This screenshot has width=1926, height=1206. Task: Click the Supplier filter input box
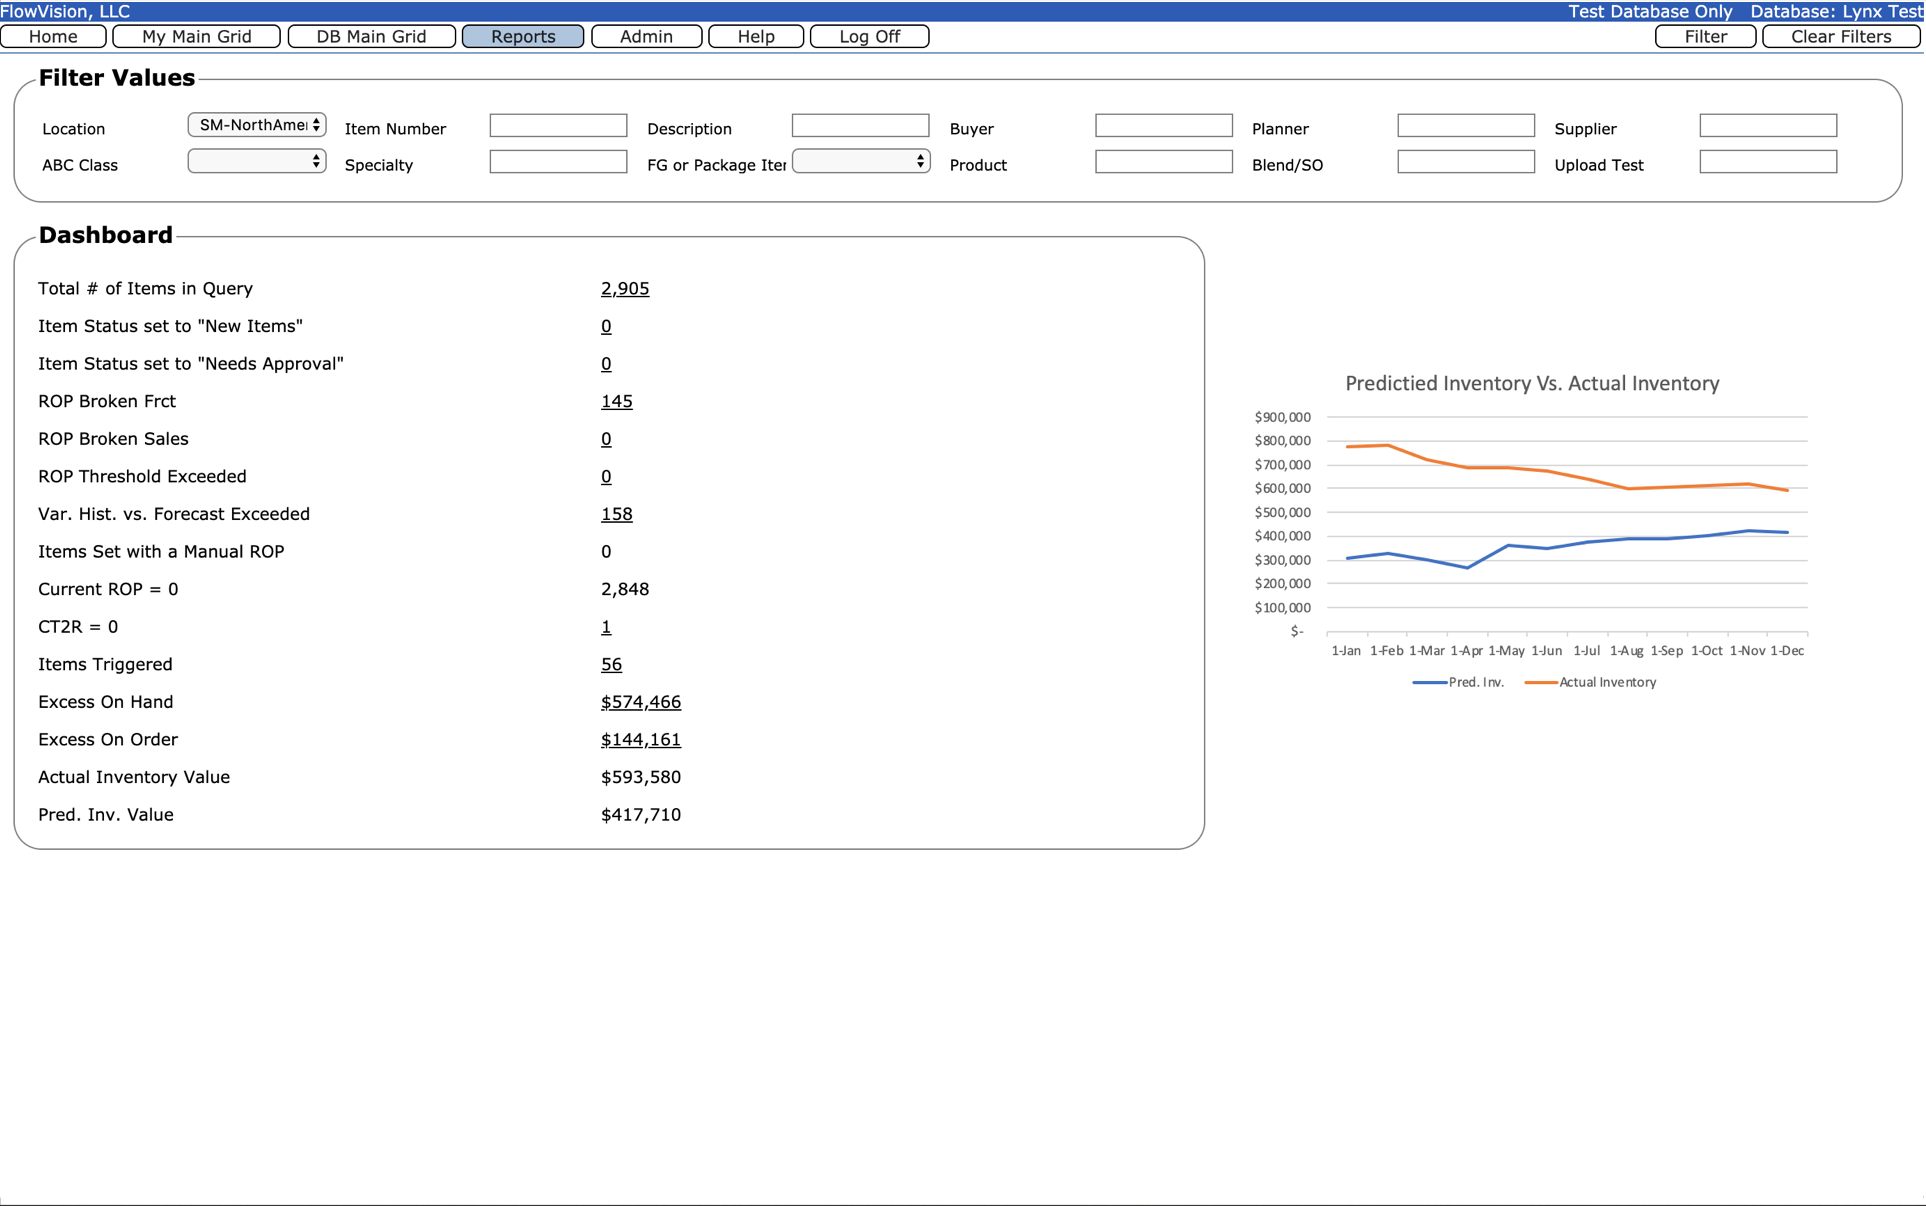pos(1767,125)
